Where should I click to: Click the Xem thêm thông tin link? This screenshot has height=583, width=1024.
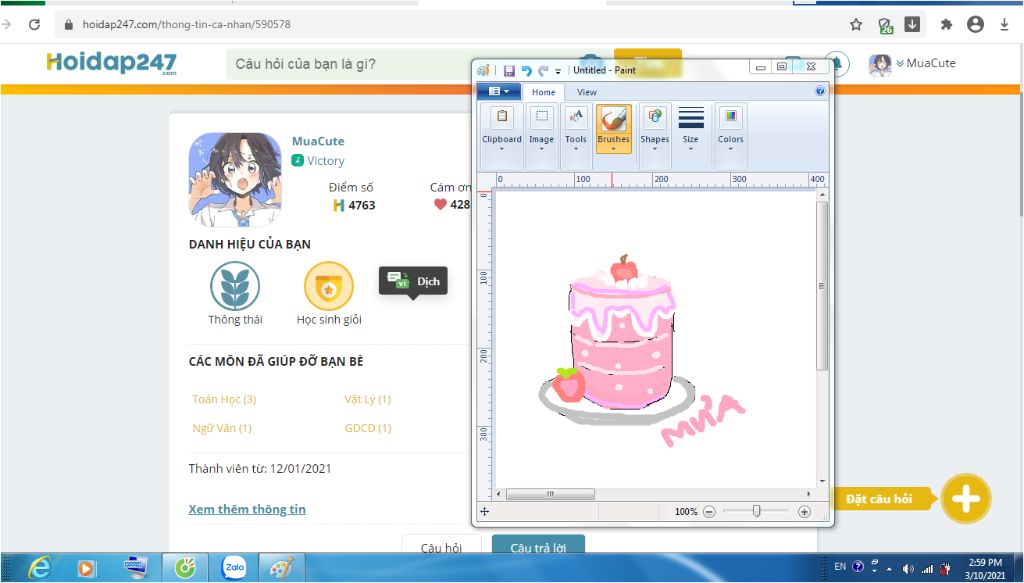click(x=247, y=509)
